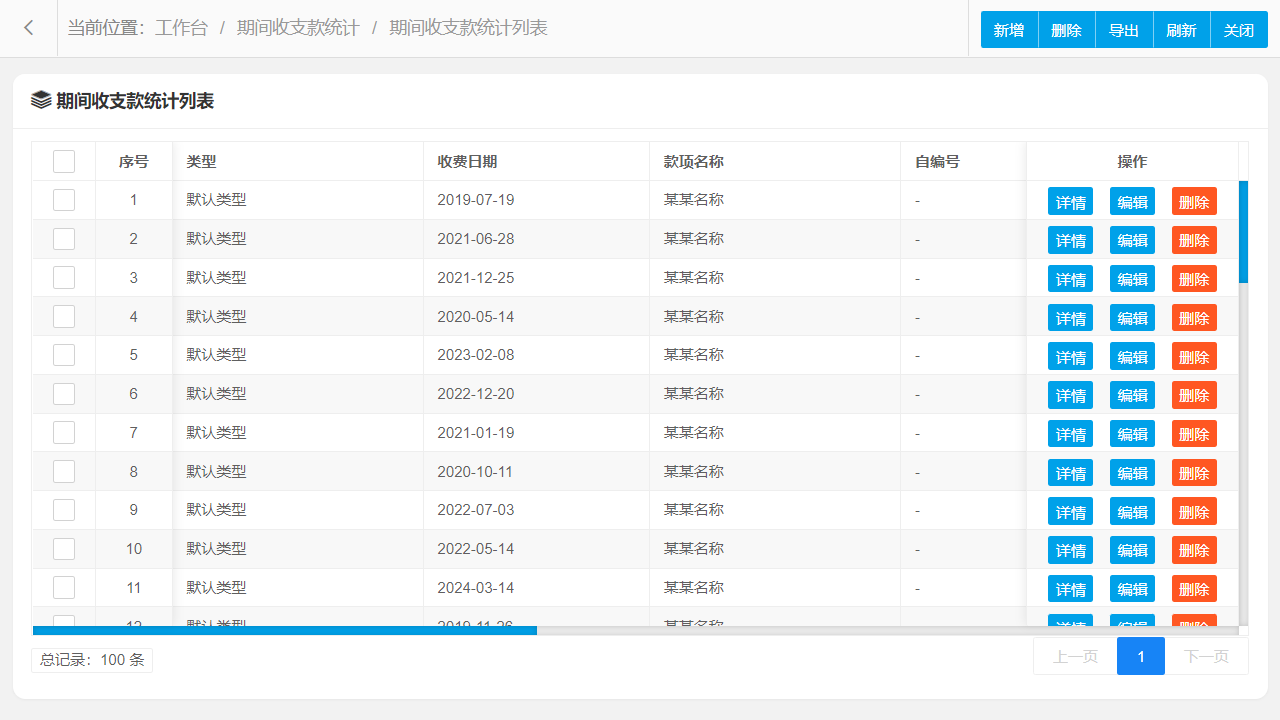Click 编辑 for row 5
The height and width of the screenshot is (720, 1280).
[1132, 356]
